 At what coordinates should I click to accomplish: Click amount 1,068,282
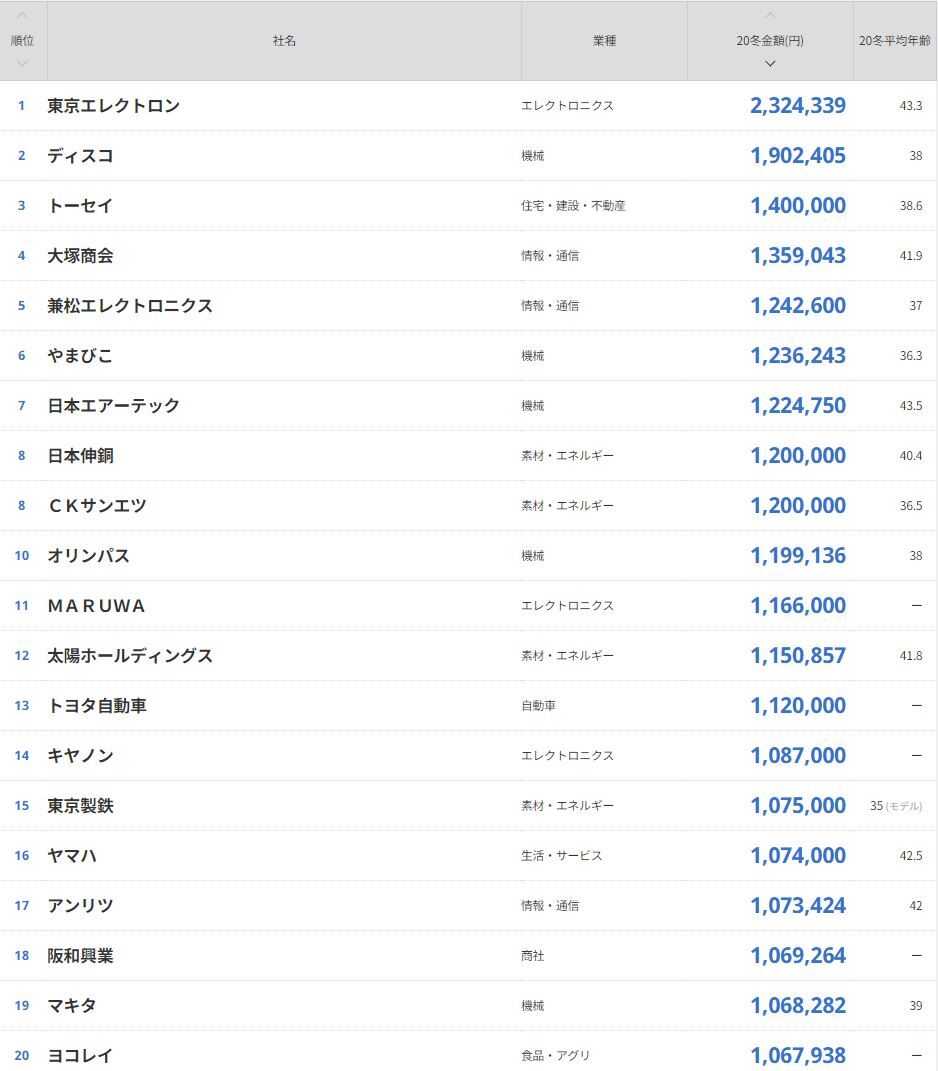pyautogui.click(x=798, y=1005)
